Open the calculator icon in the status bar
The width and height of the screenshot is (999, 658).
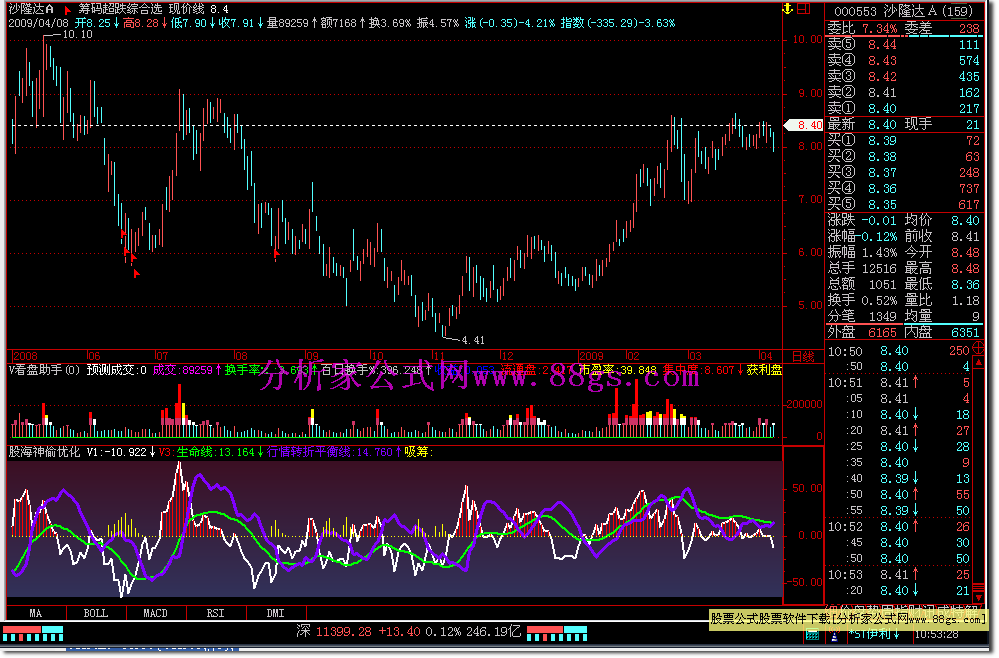click(x=812, y=634)
